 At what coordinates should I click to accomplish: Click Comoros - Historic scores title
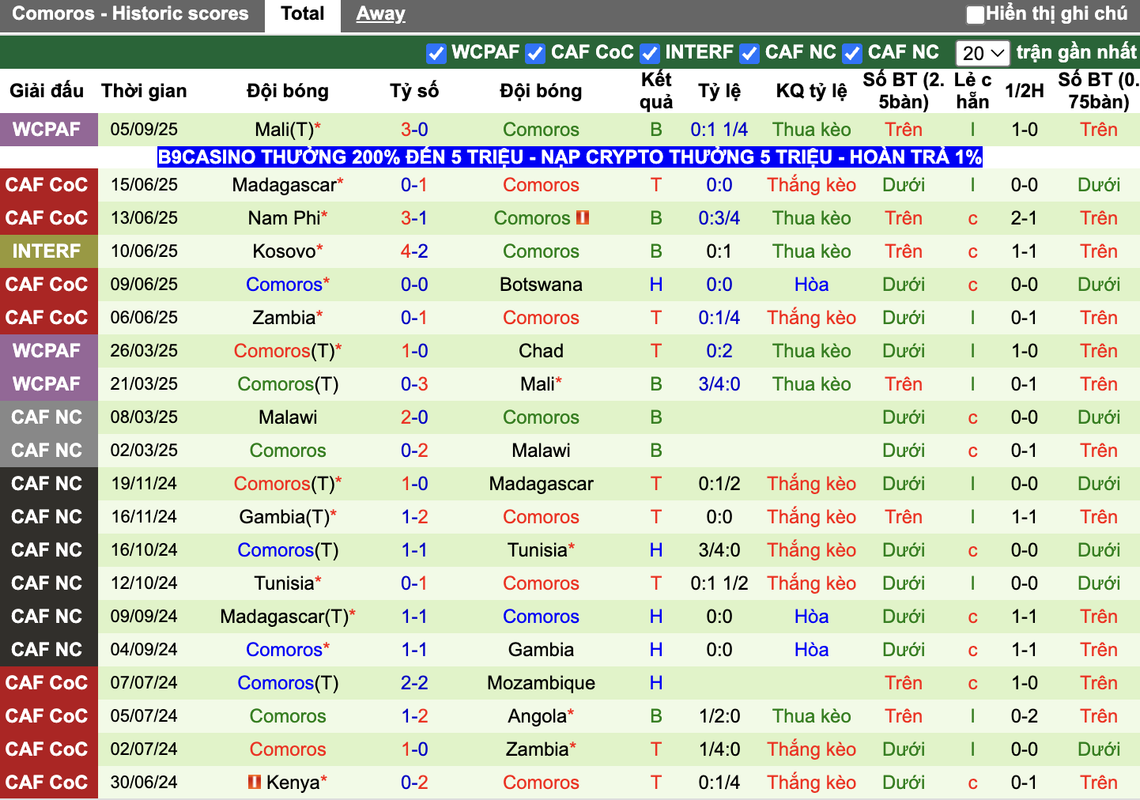(130, 14)
